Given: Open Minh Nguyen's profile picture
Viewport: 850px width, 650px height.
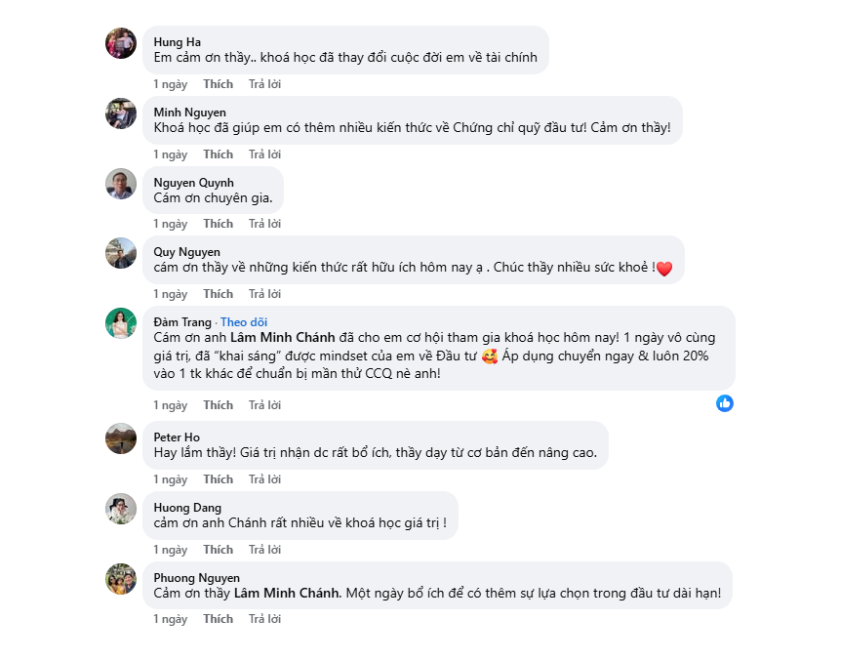Looking at the screenshot, I should 121,113.
